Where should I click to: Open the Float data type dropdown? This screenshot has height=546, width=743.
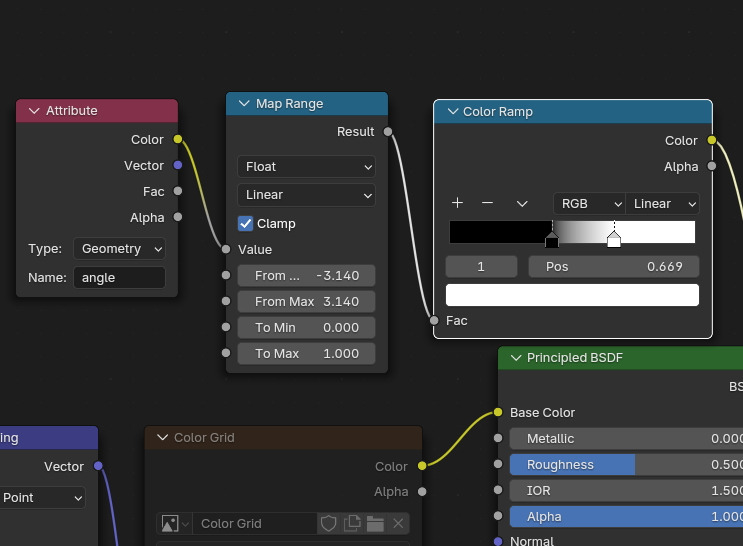307,167
